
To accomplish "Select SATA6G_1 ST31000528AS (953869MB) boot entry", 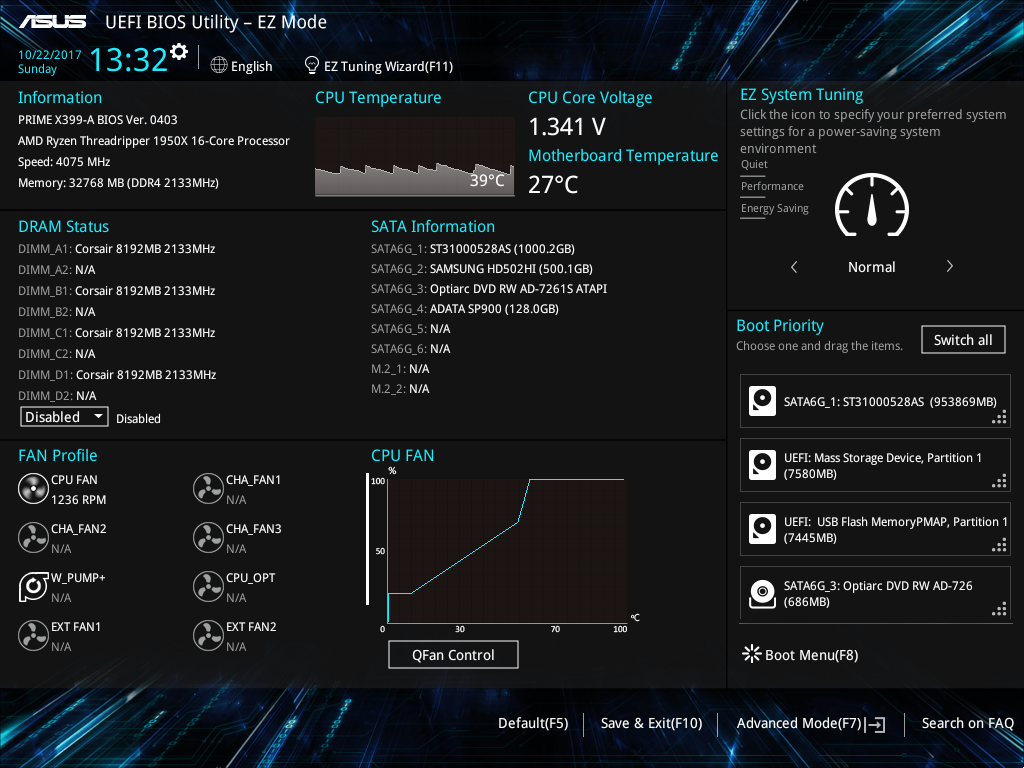I will click(x=875, y=401).
